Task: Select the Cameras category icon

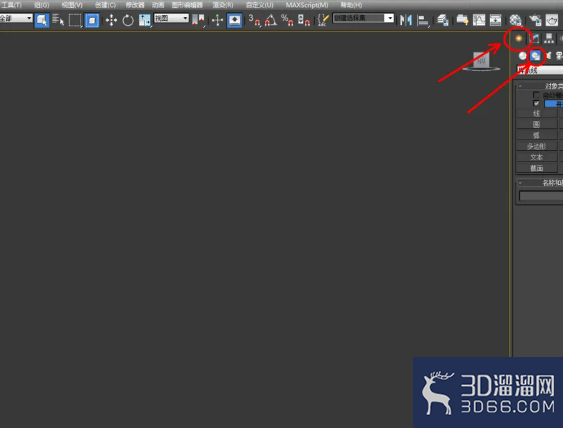Action: [x=559, y=56]
